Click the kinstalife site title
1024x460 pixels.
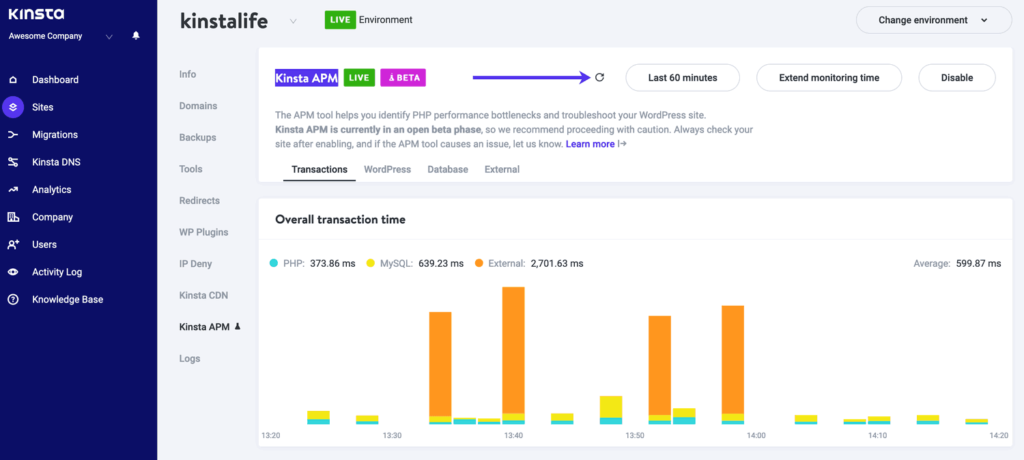point(224,21)
